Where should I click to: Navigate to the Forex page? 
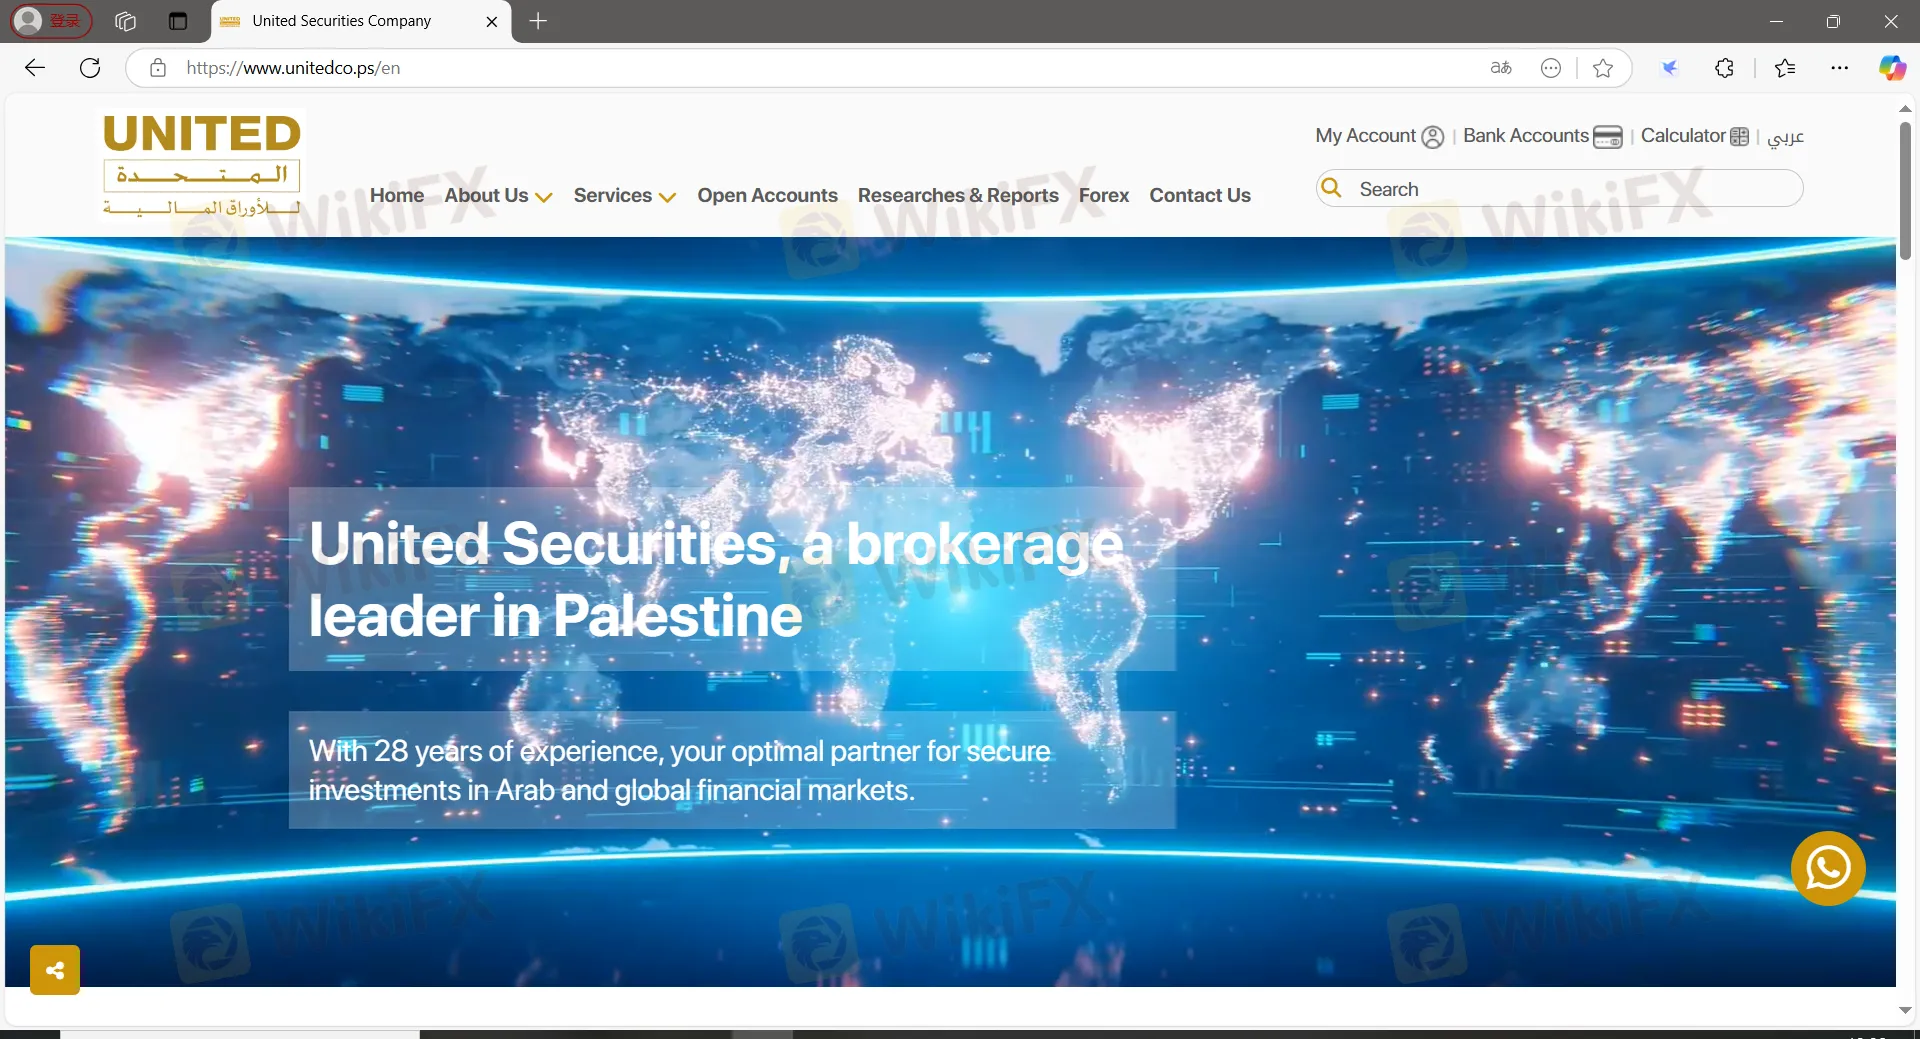pos(1104,196)
